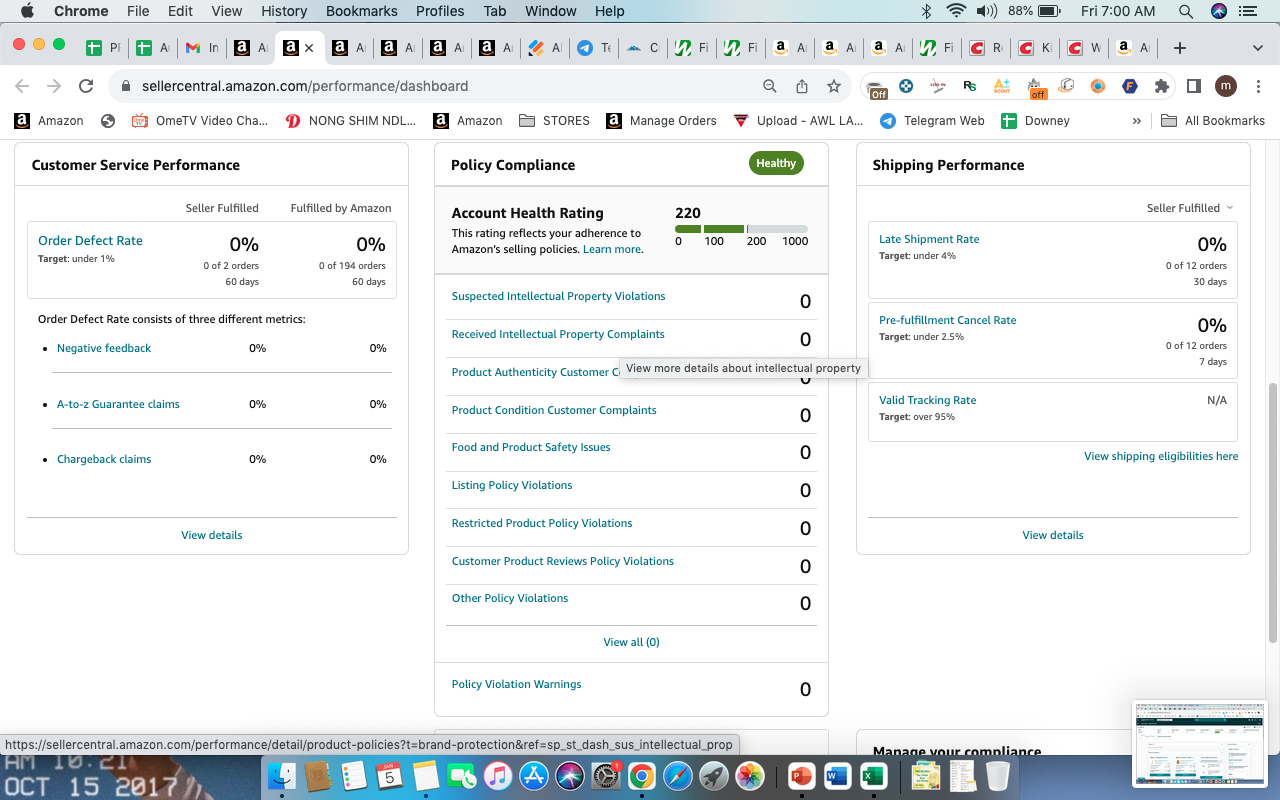
Task: Open Safari from the Dock
Action: (x=677, y=775)
